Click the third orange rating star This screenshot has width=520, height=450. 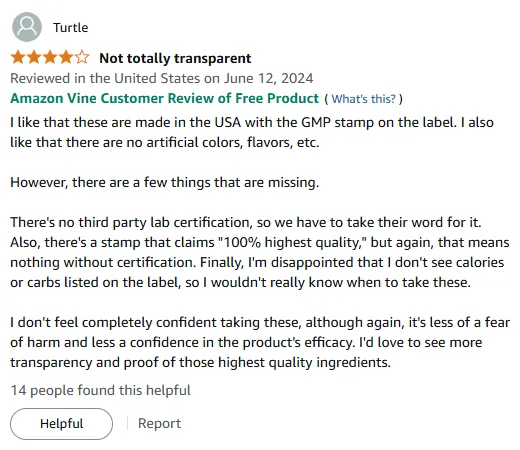[x=50, y=58]
